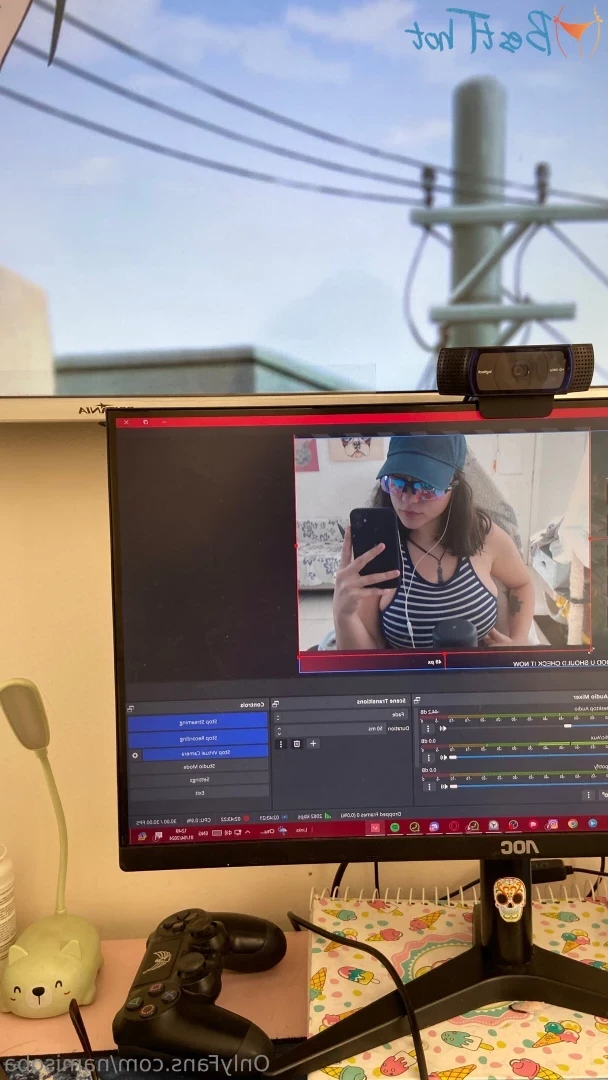The width and height of the screenshot is (608, 1080).
Task: Open the Desktop Audio three-dot options menu
Action: pyautogui.click(x=428, y=729)
